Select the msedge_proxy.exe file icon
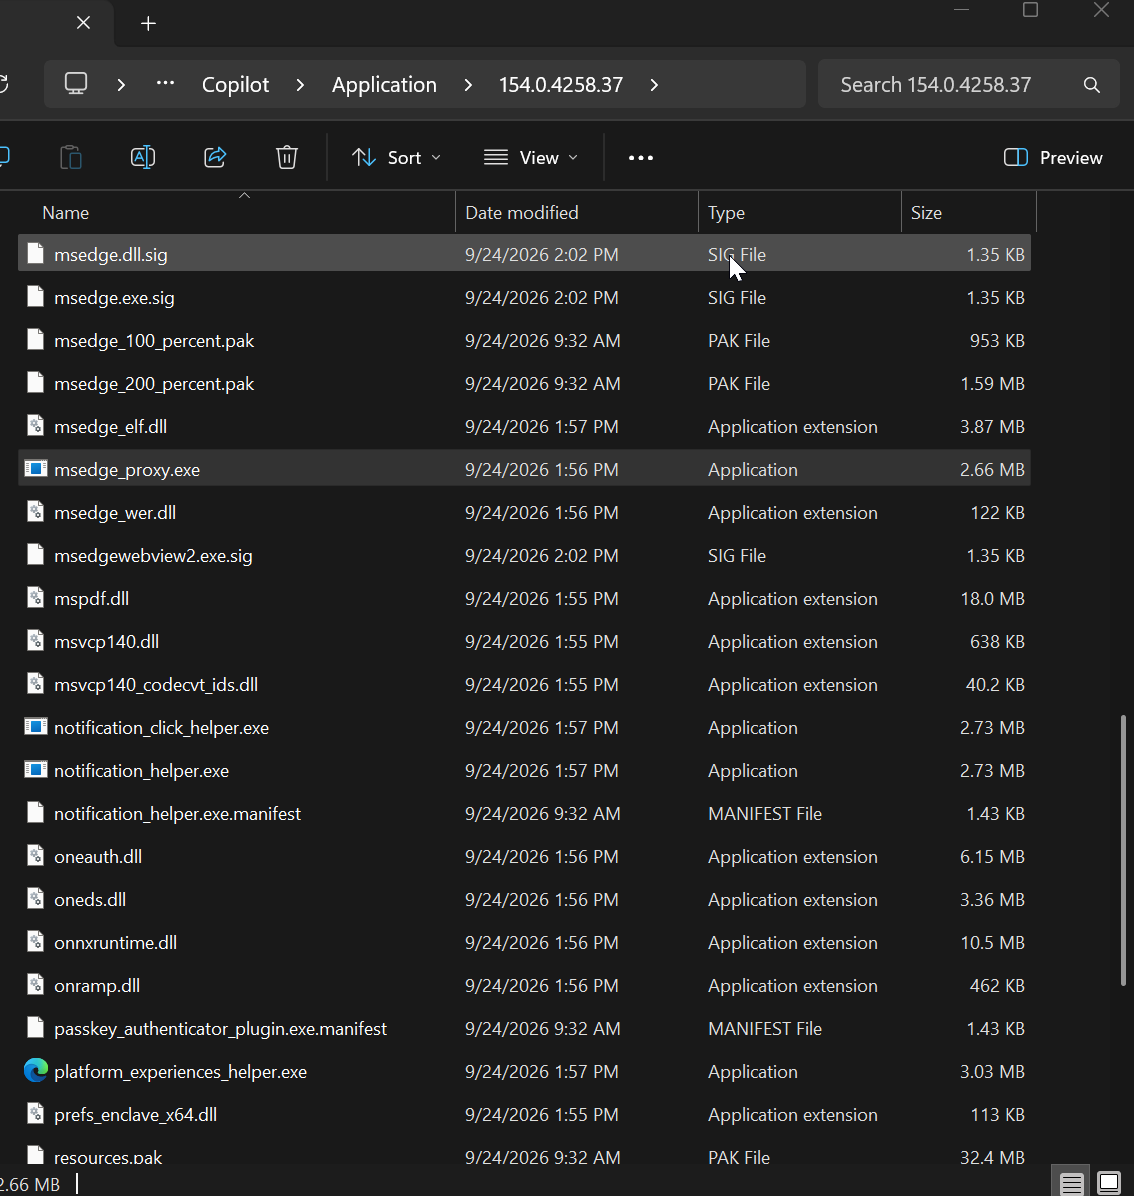The height and width of the screenshot is (1196, 1134). click(36, 469)
